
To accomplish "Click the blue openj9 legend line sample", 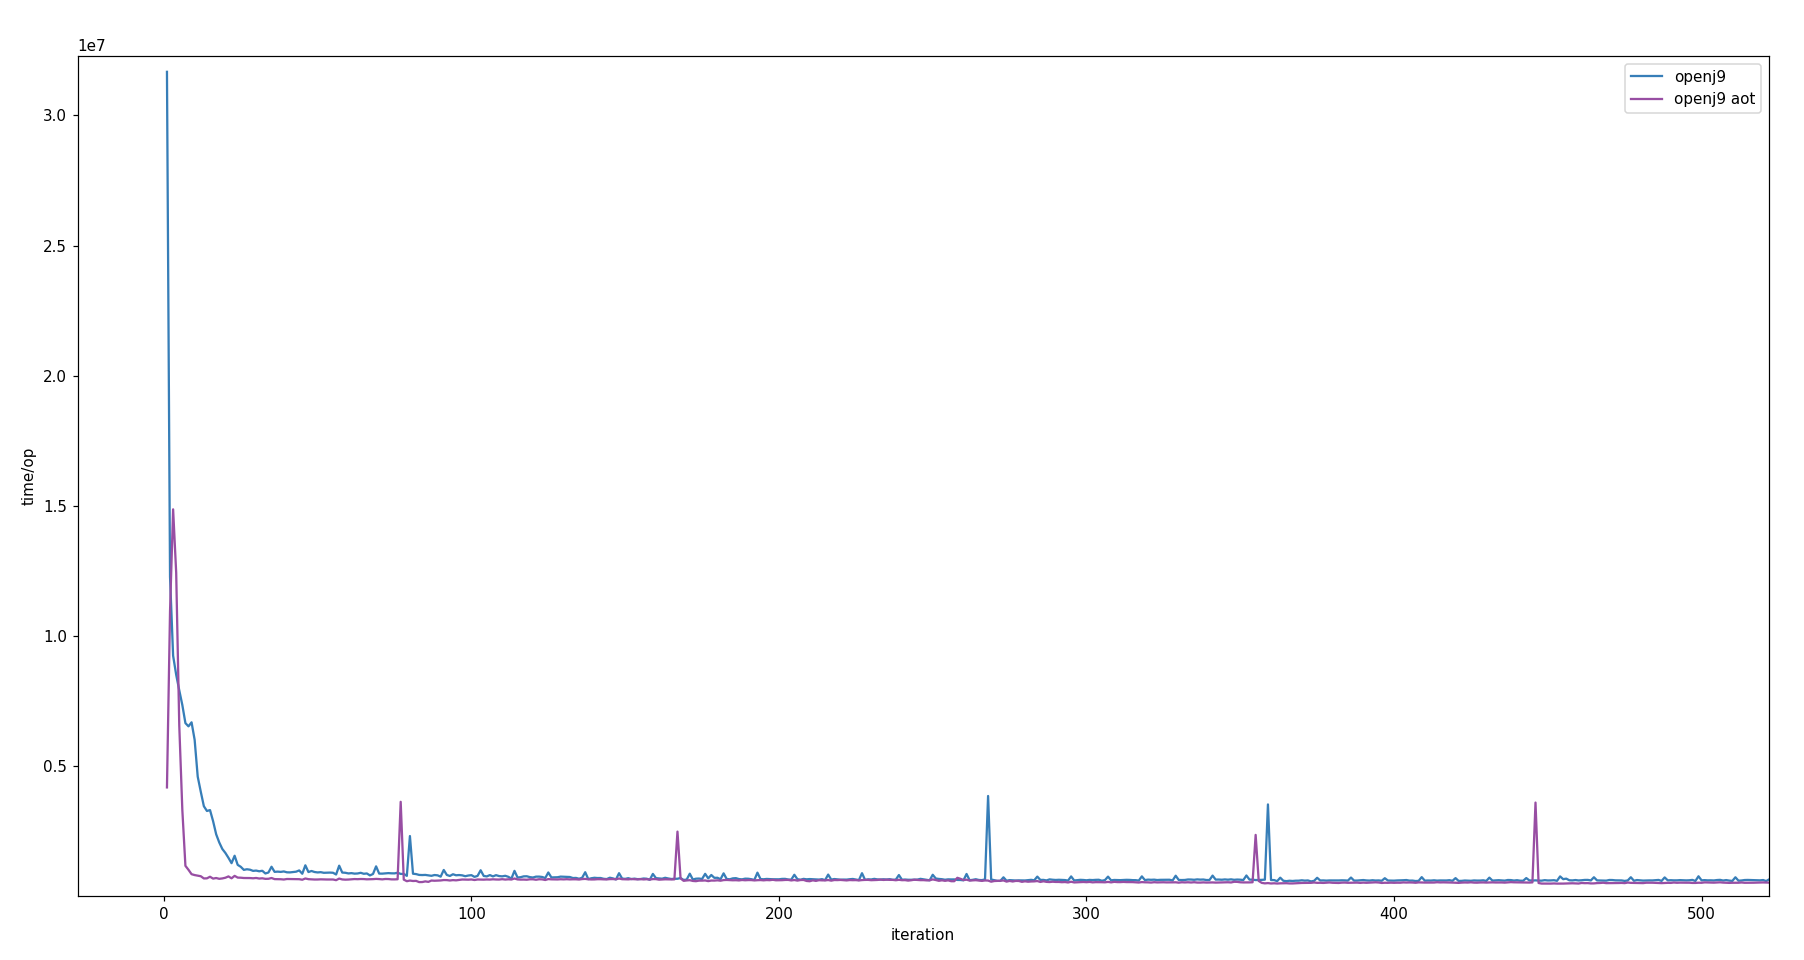I will tap(1648, 77).
